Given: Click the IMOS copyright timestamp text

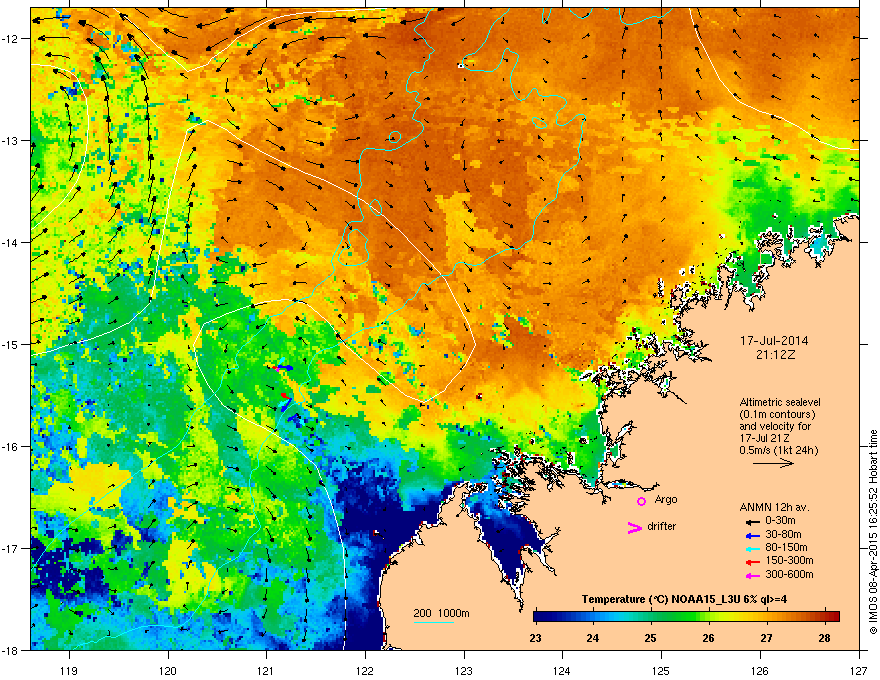Looking at the screenshot, I should point(873,532).
